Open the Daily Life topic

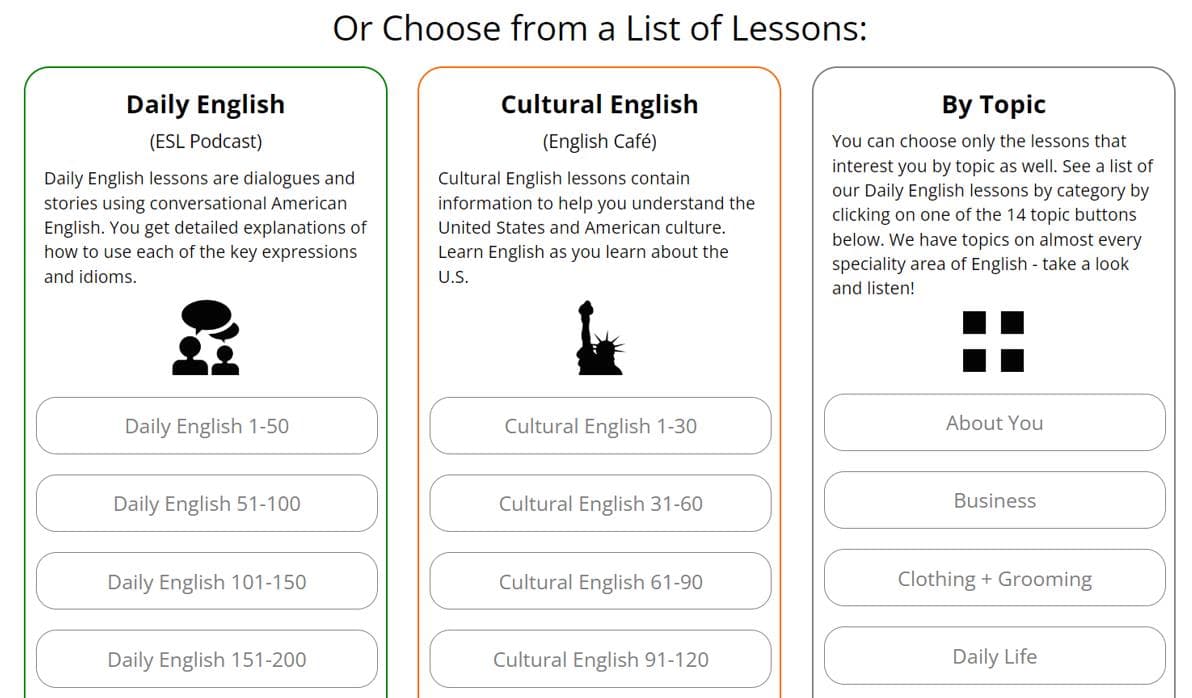[x=994, y=656]
